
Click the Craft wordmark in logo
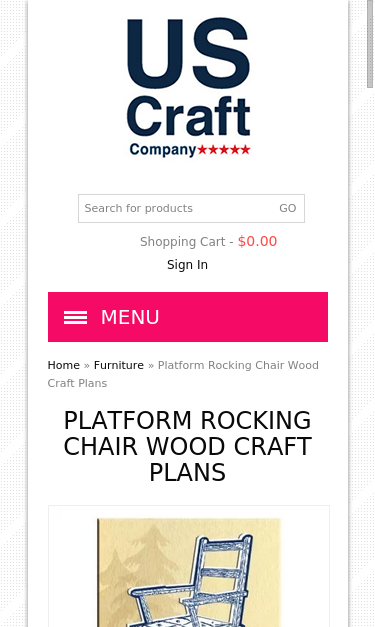pos(188,116)
